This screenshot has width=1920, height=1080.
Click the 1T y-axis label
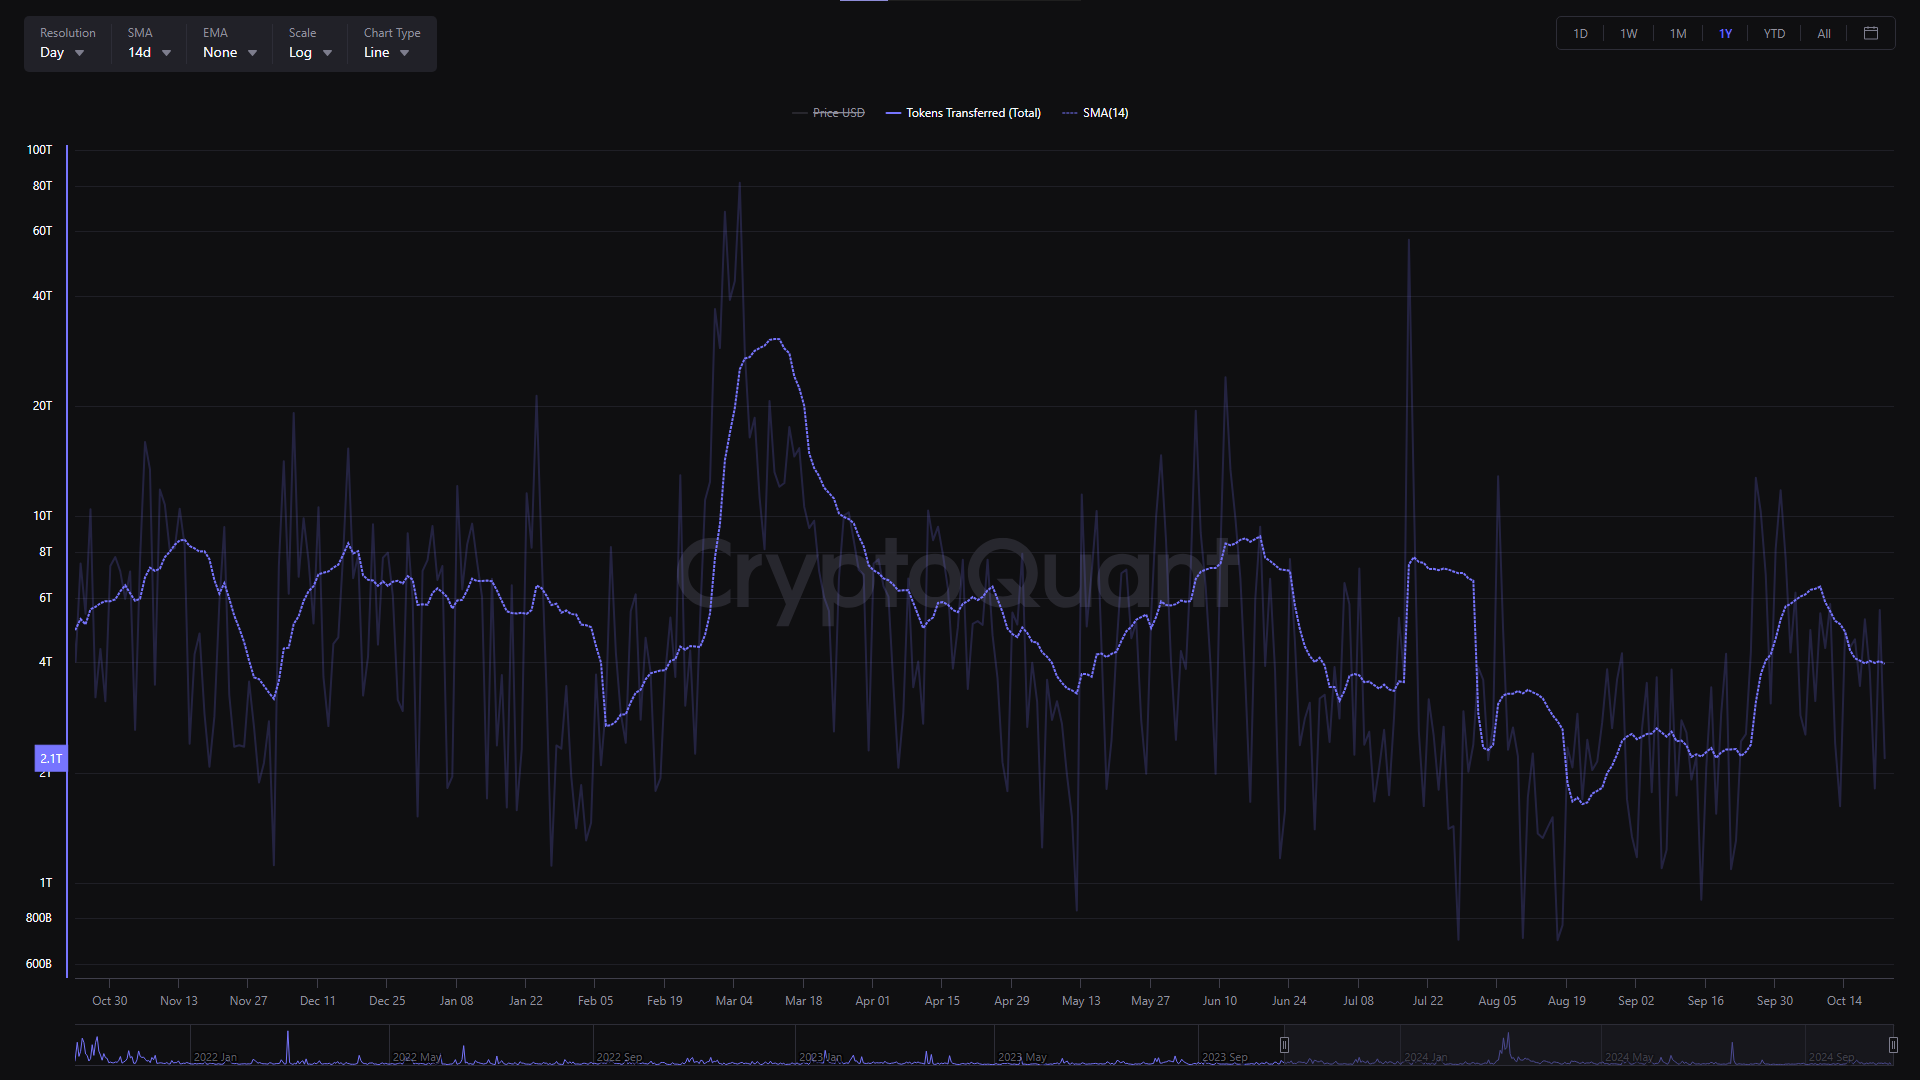45,883
